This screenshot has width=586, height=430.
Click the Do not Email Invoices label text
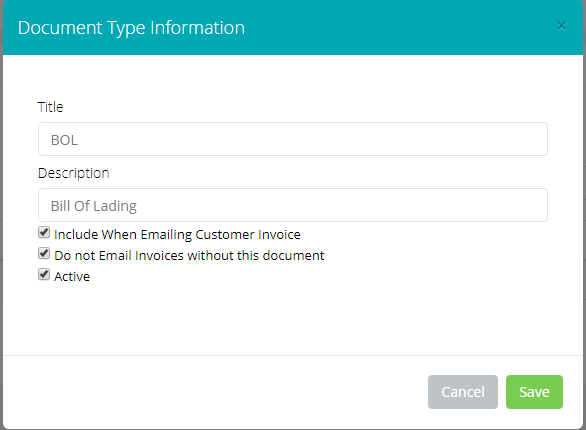189,256
